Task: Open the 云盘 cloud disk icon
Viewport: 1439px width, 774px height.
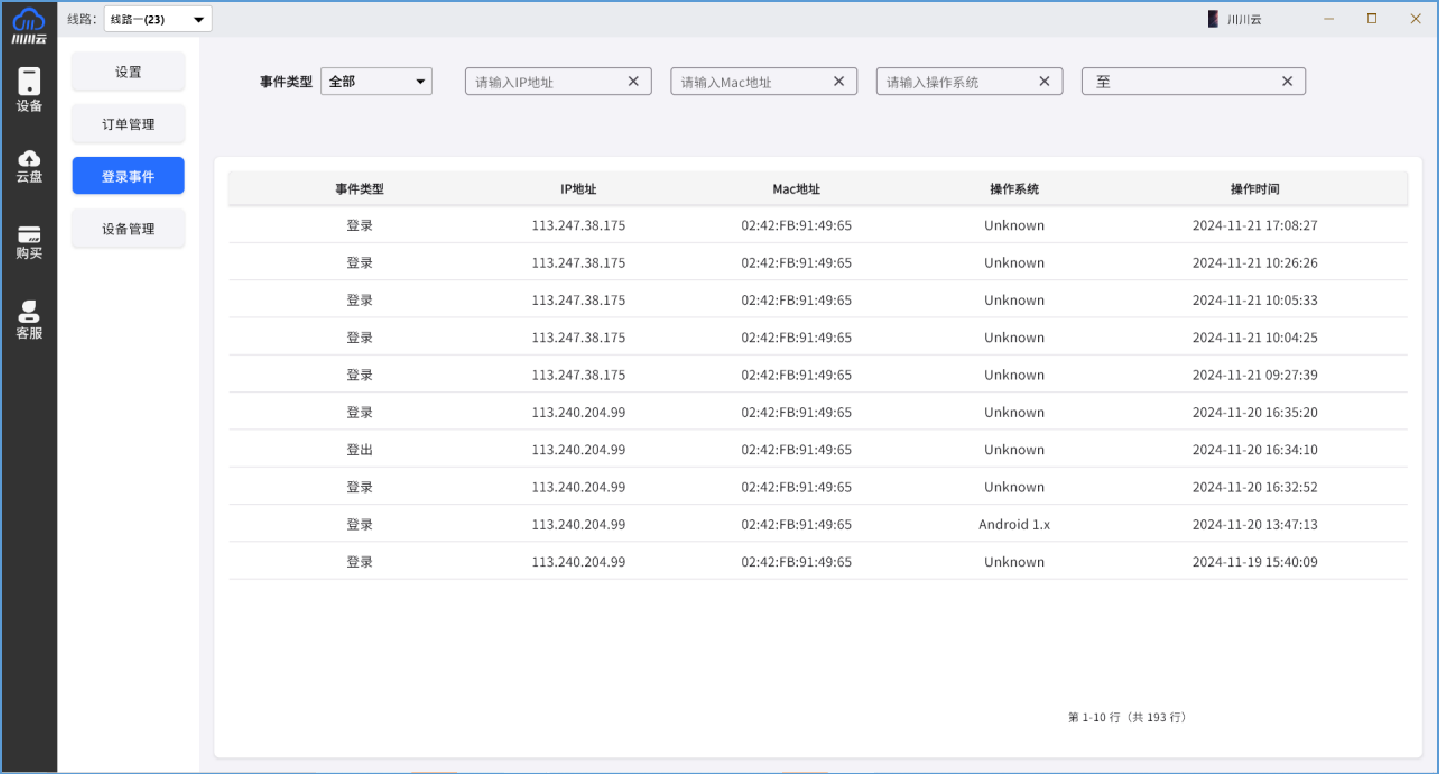Action: tap(28, 165)
